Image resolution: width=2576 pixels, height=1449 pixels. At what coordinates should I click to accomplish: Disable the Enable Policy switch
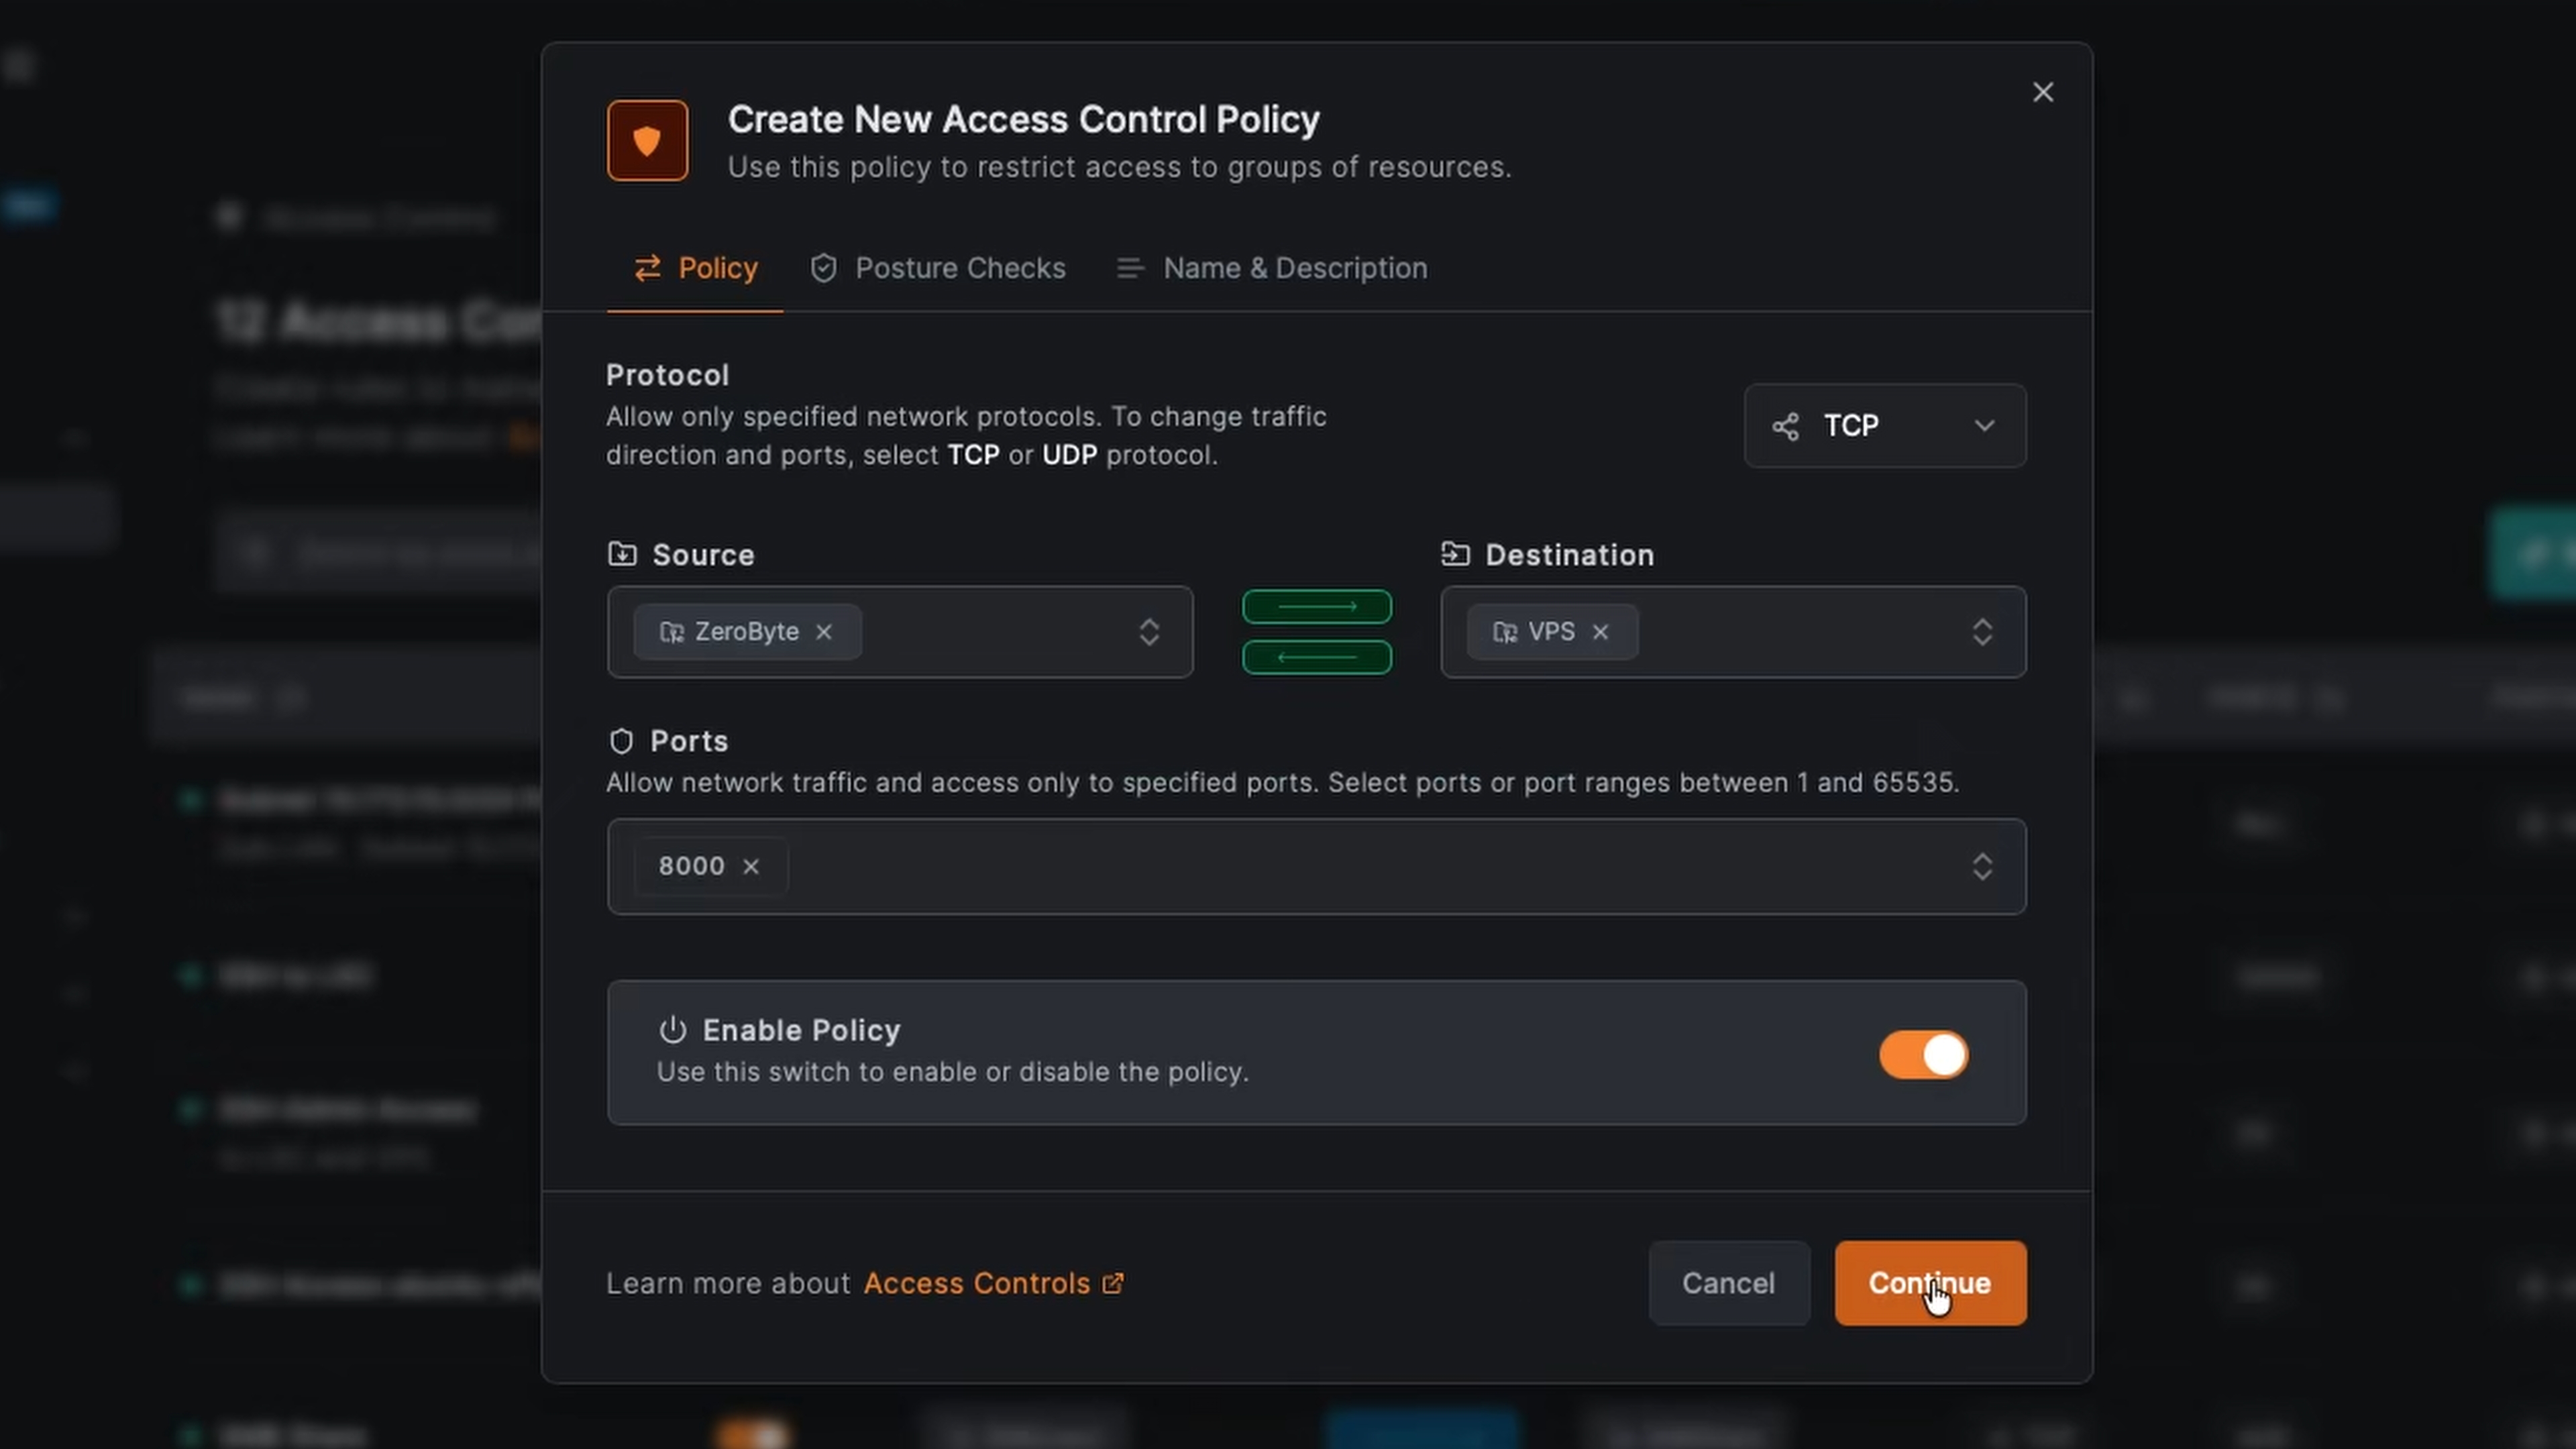1922,1054
